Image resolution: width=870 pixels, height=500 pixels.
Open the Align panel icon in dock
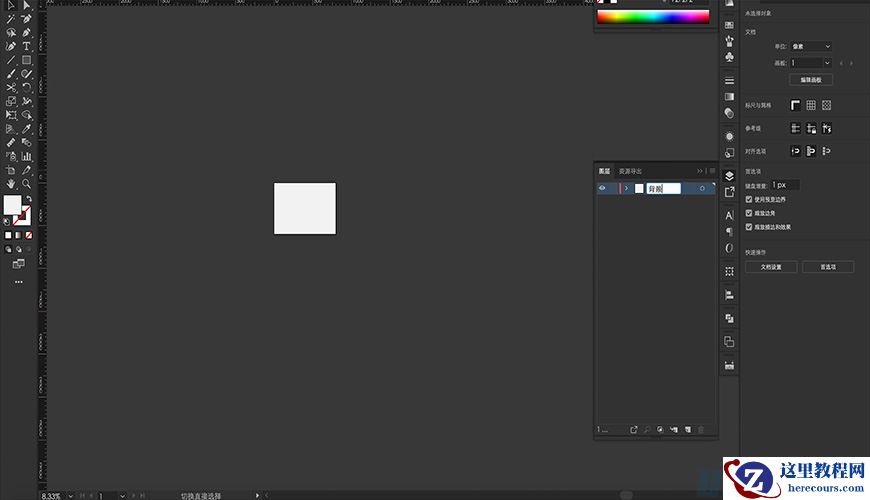(x=729, y=294)
